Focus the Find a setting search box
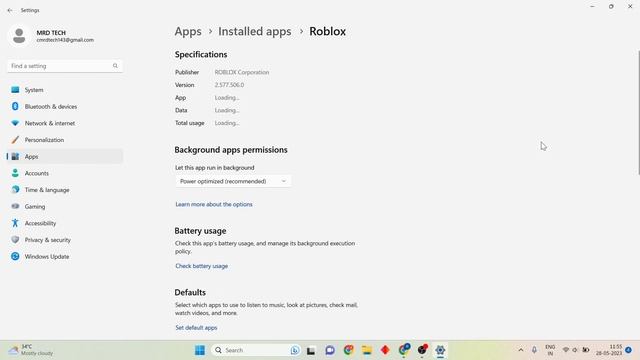The image size is (640, 360). 65,66
